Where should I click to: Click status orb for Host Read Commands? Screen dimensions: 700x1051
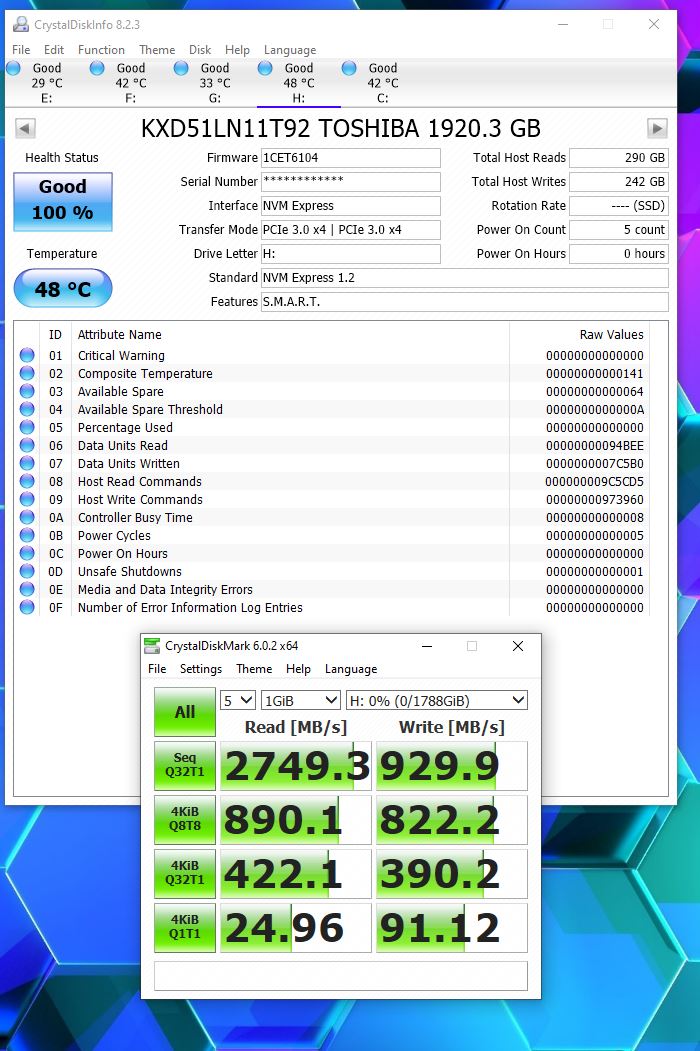27,481
